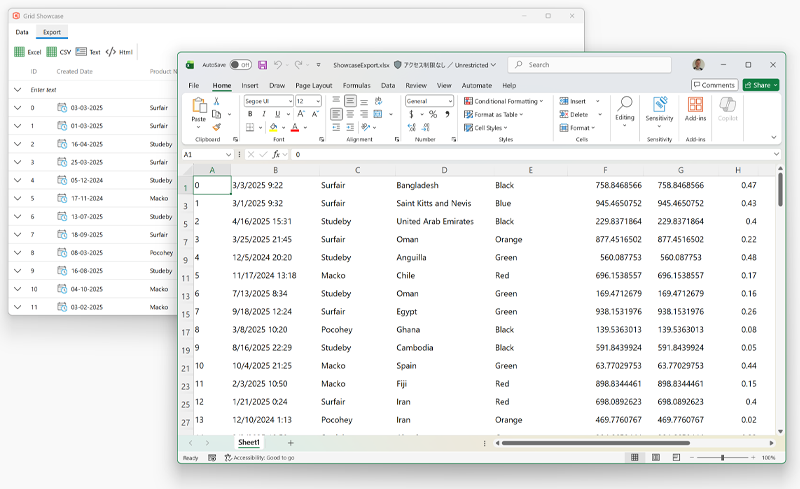Select the Sheet1 worksheet tab

(x=249, y=443)
